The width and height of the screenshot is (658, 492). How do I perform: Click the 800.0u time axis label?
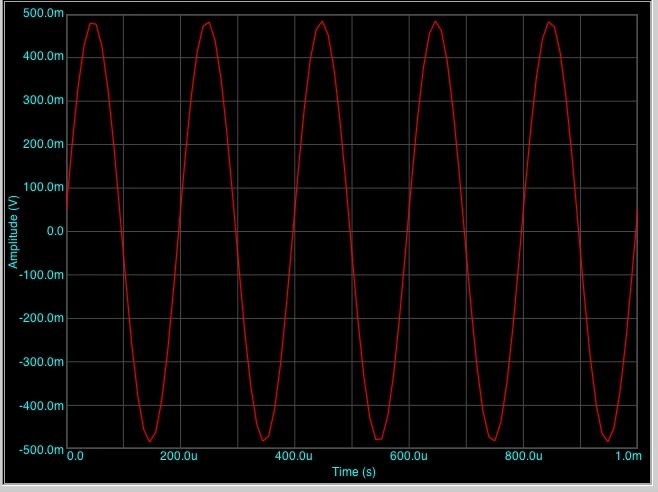click(523, 456)
